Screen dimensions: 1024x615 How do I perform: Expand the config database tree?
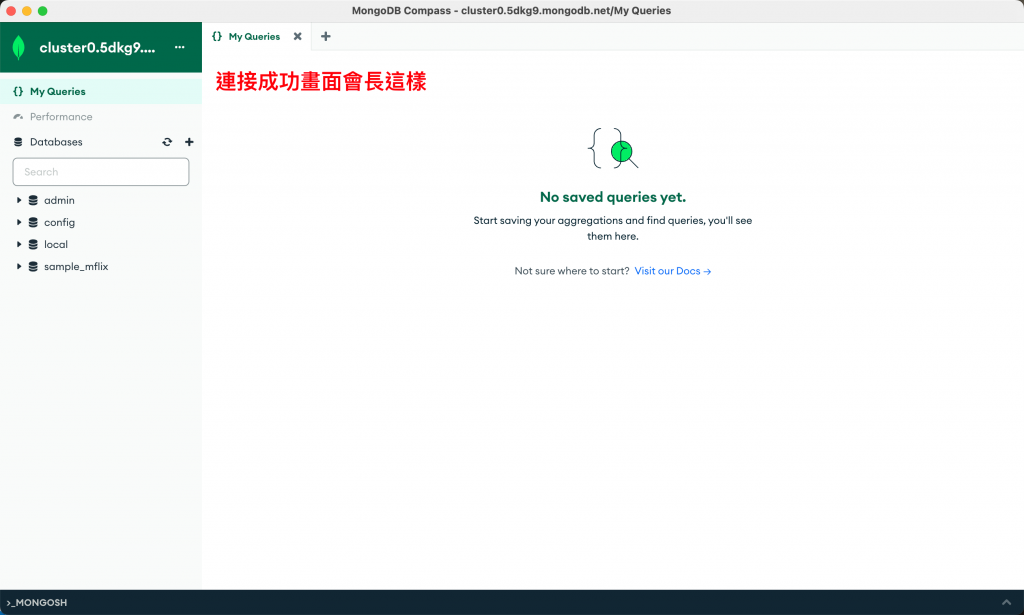(19, 223)
